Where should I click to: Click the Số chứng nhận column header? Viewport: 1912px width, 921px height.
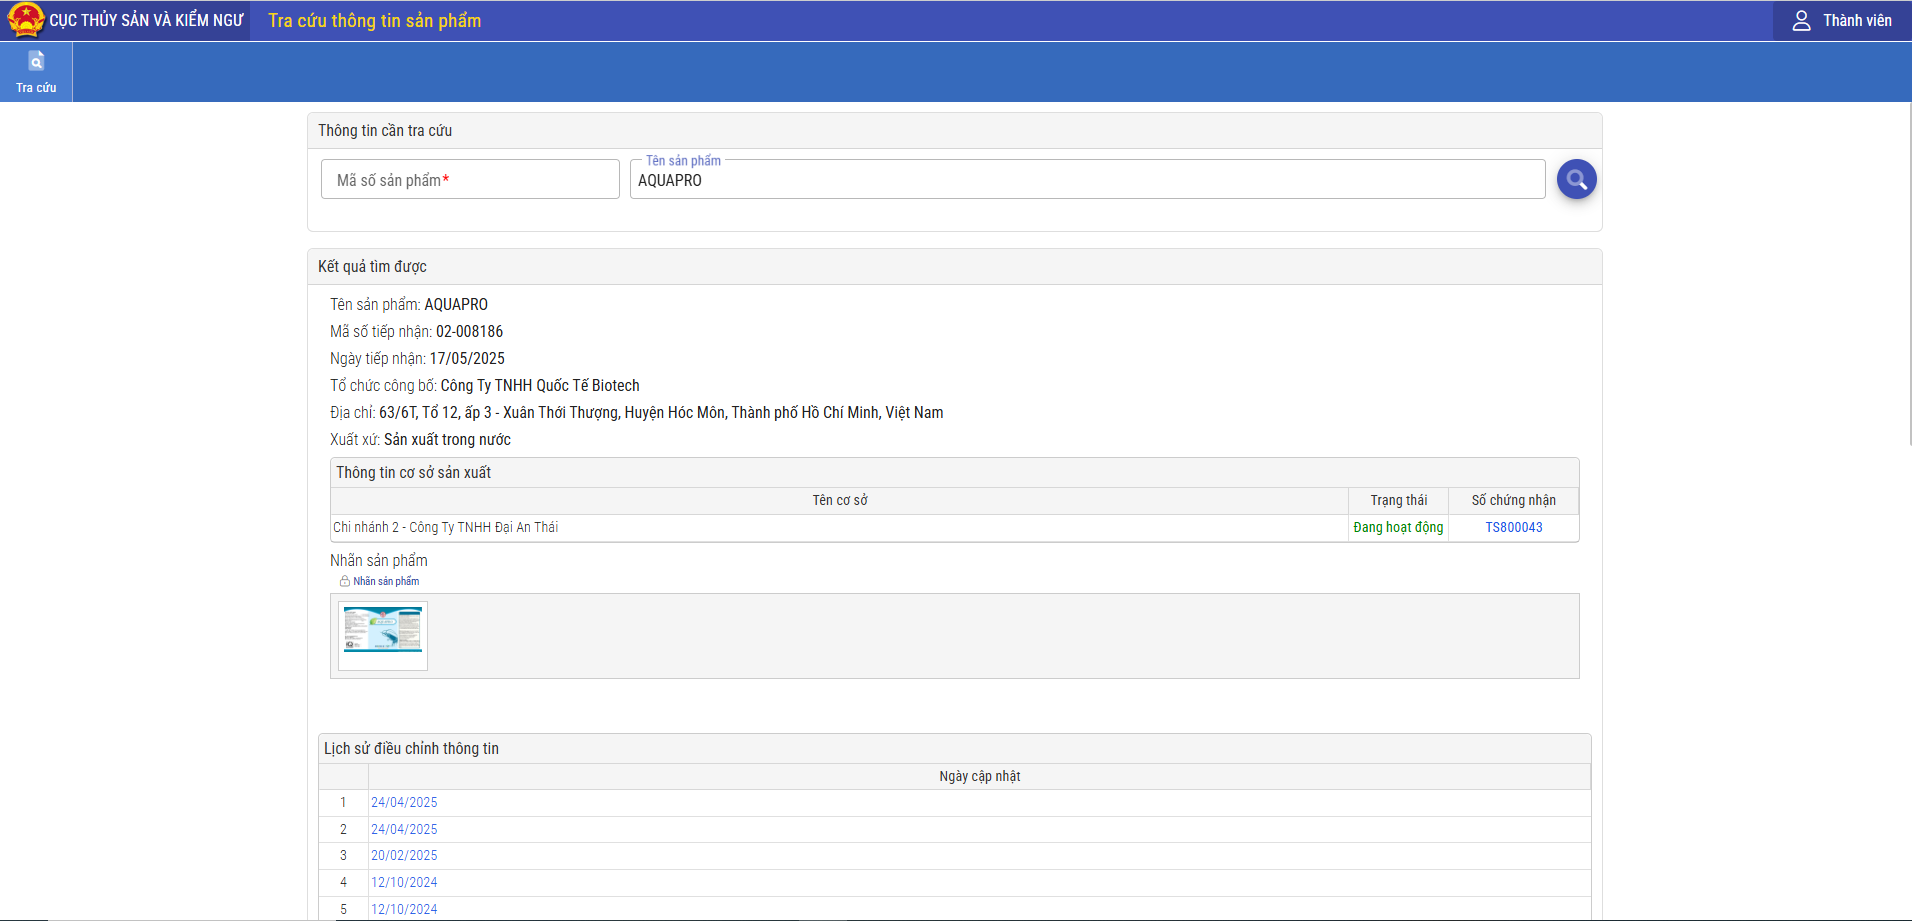[1514, 500]
